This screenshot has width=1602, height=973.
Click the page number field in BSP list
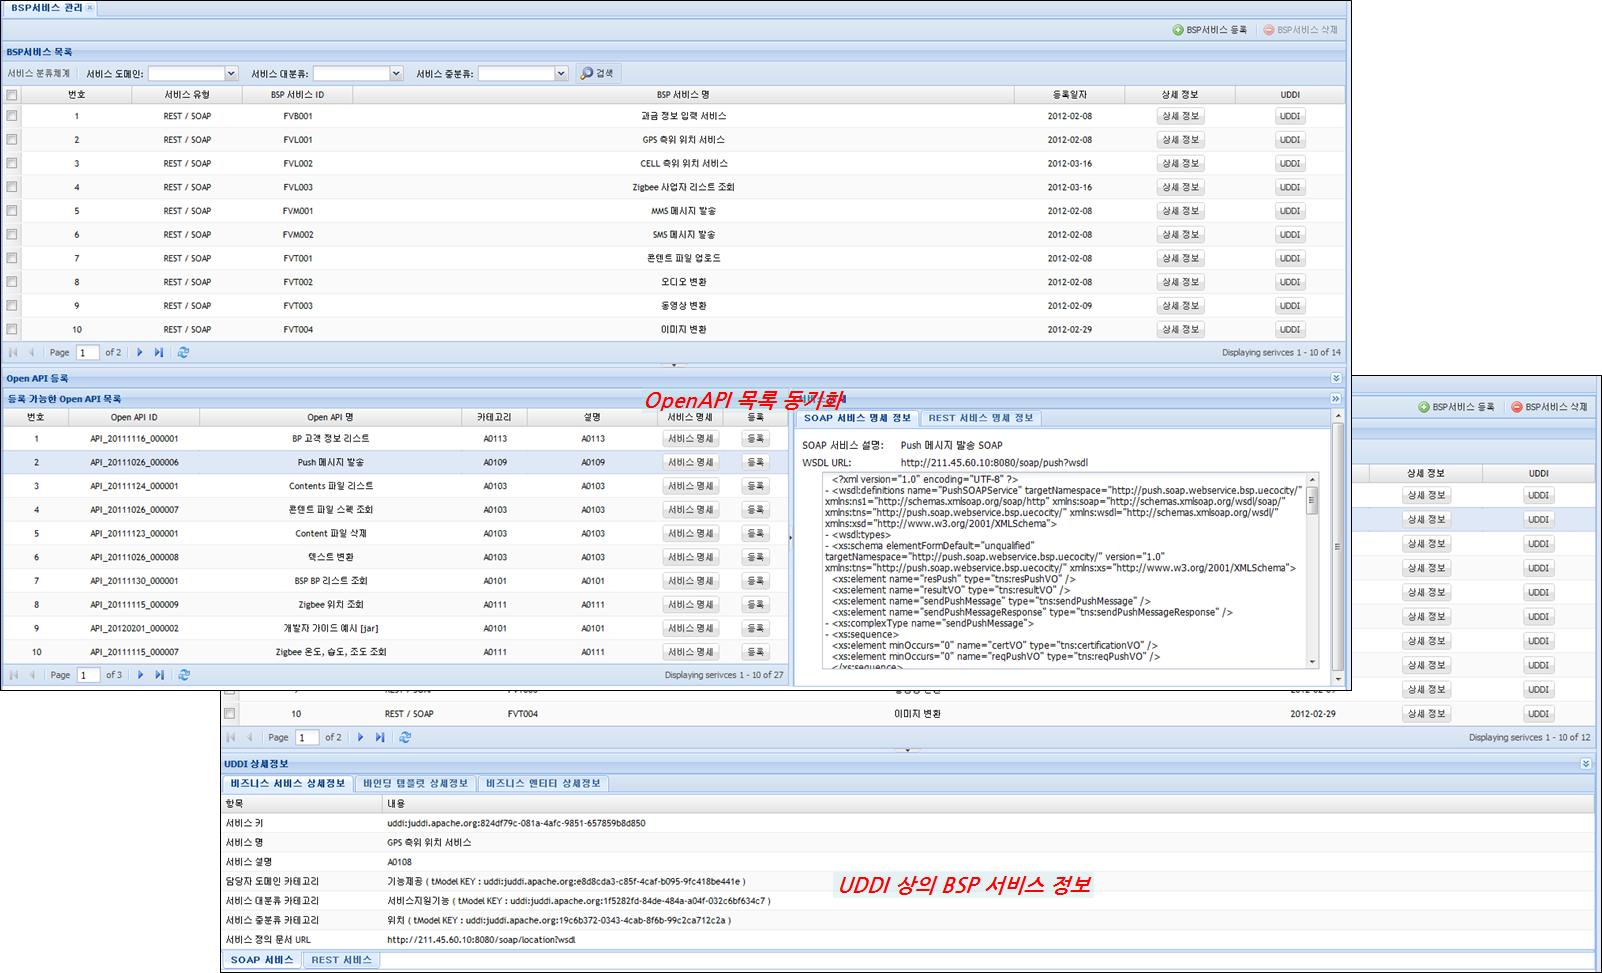89,353
